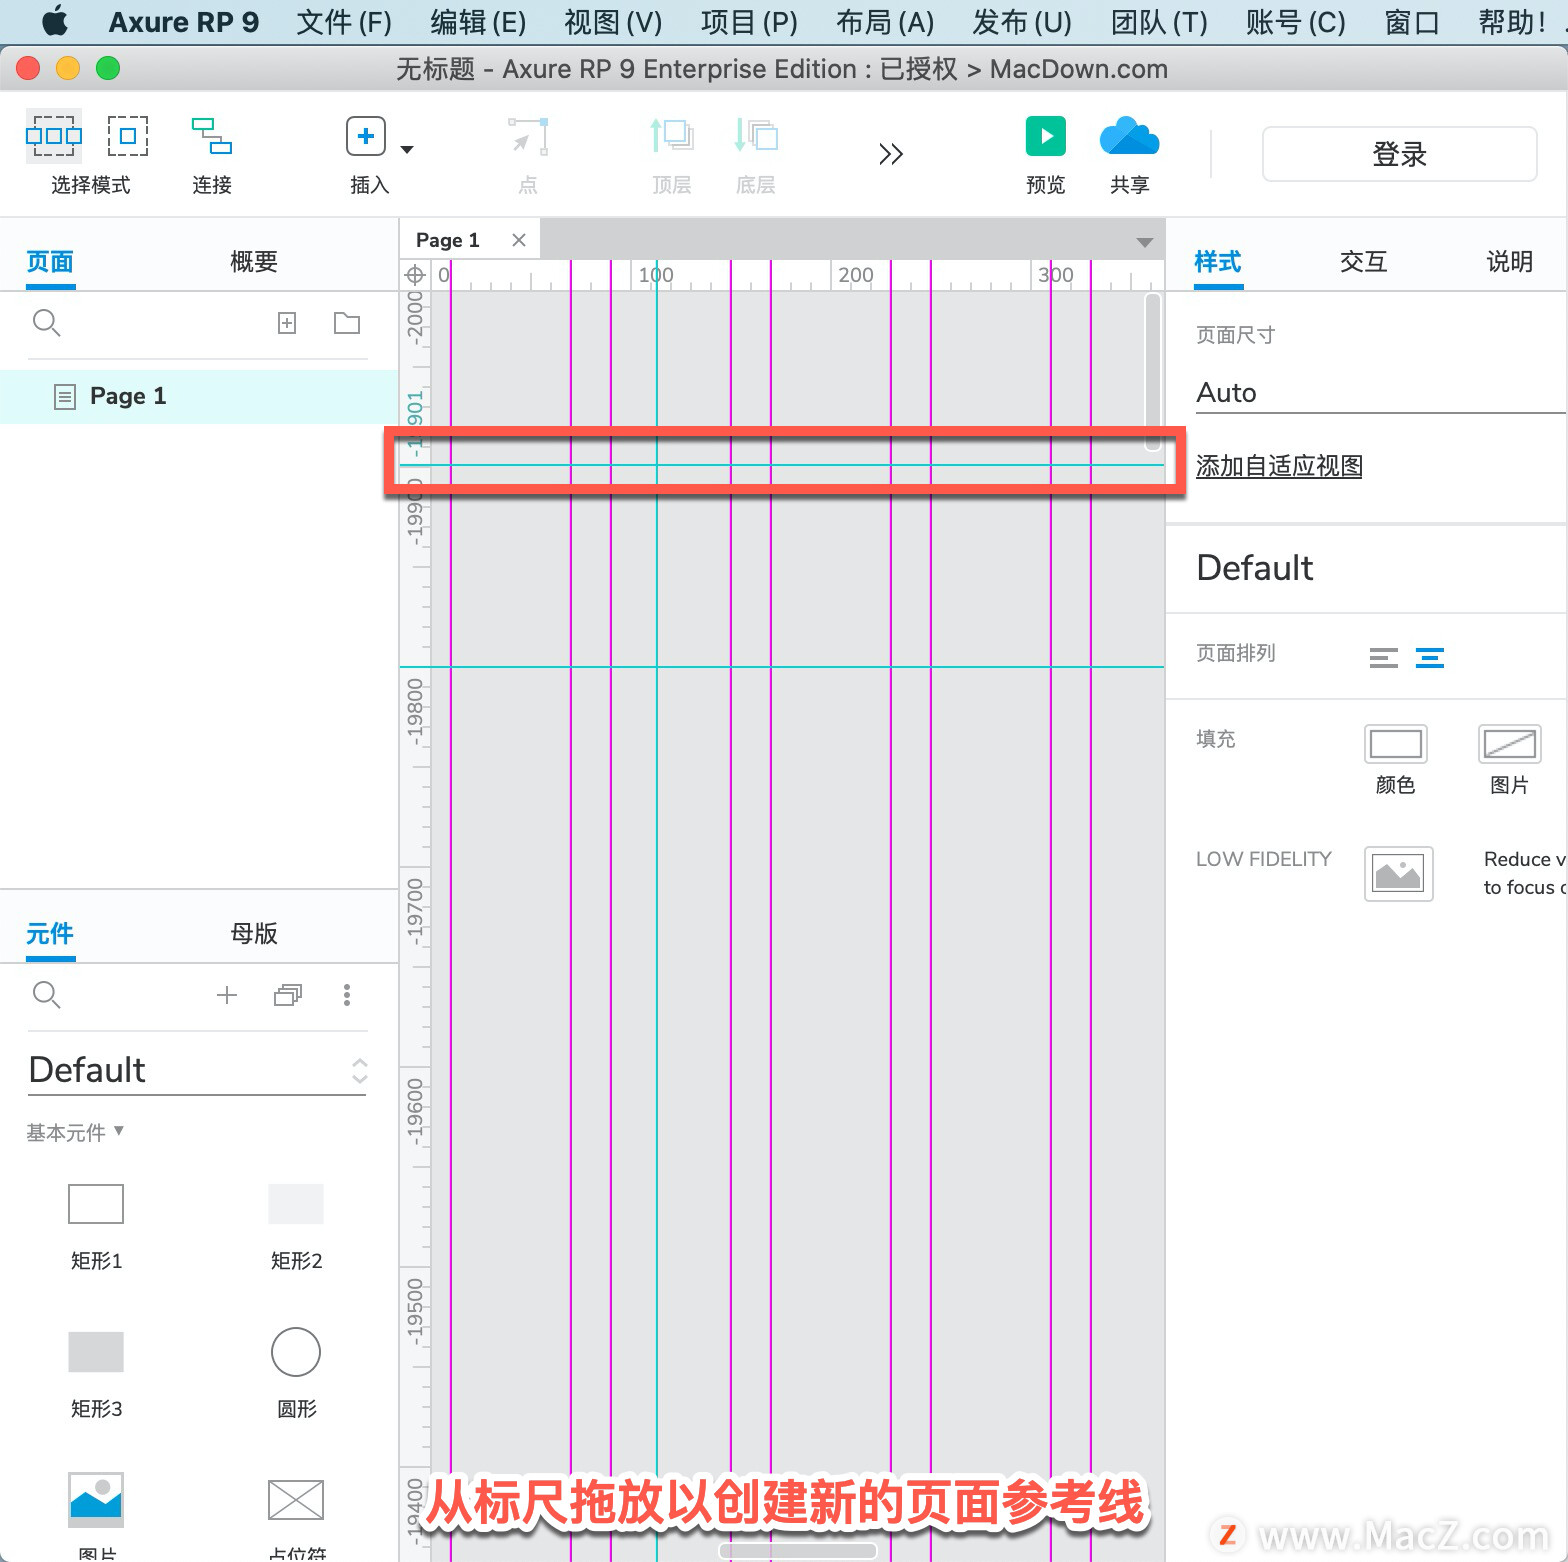Open the fill Color (颜色) swatch
The height and width of the screenshot is (1562, 1568).
point(1396,744)
